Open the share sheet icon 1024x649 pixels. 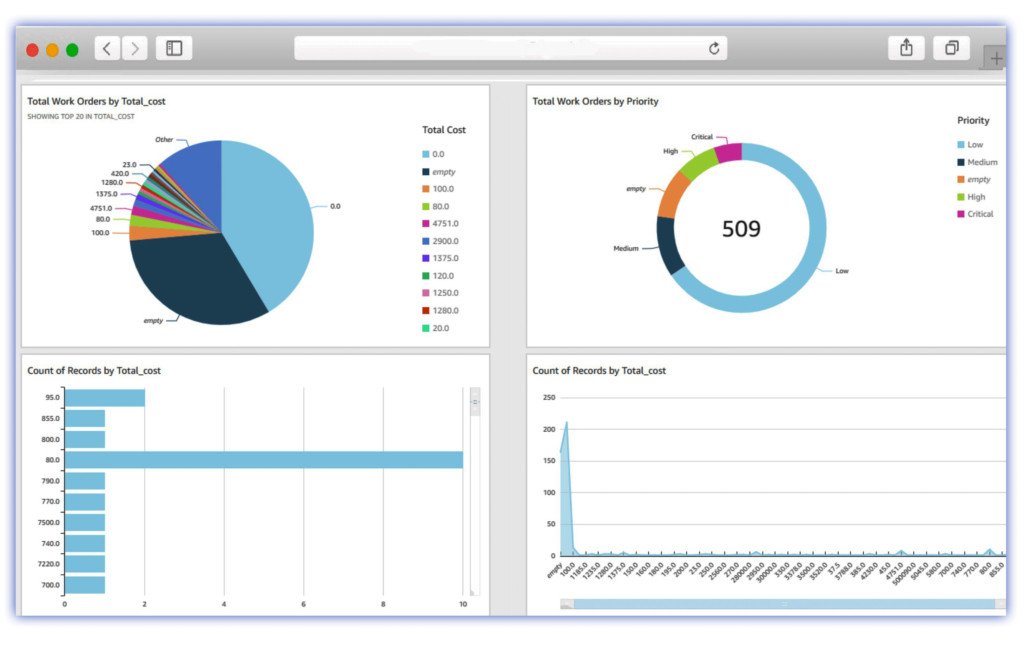click(x=906, y=47)
